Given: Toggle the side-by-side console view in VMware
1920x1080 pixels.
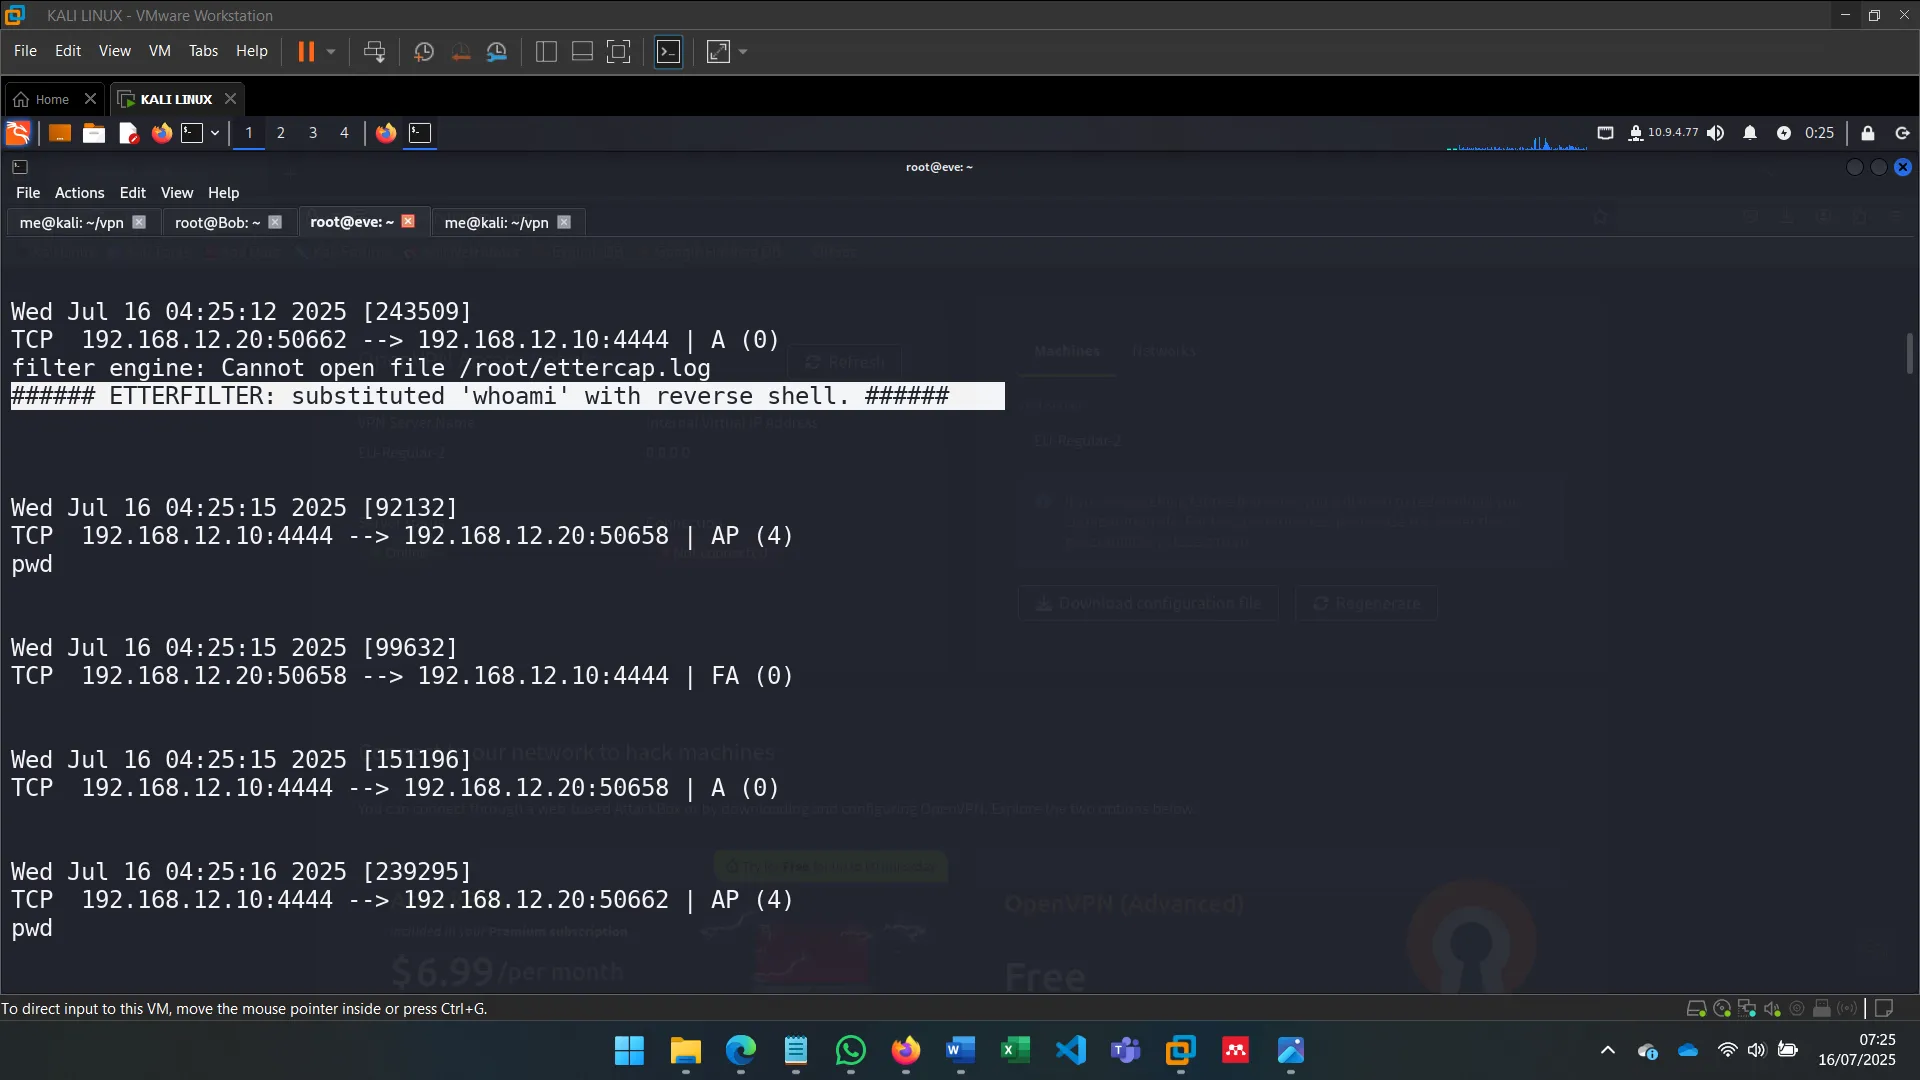Looking at the screenshot, I should pyautogui.click(x=545, y=51).
